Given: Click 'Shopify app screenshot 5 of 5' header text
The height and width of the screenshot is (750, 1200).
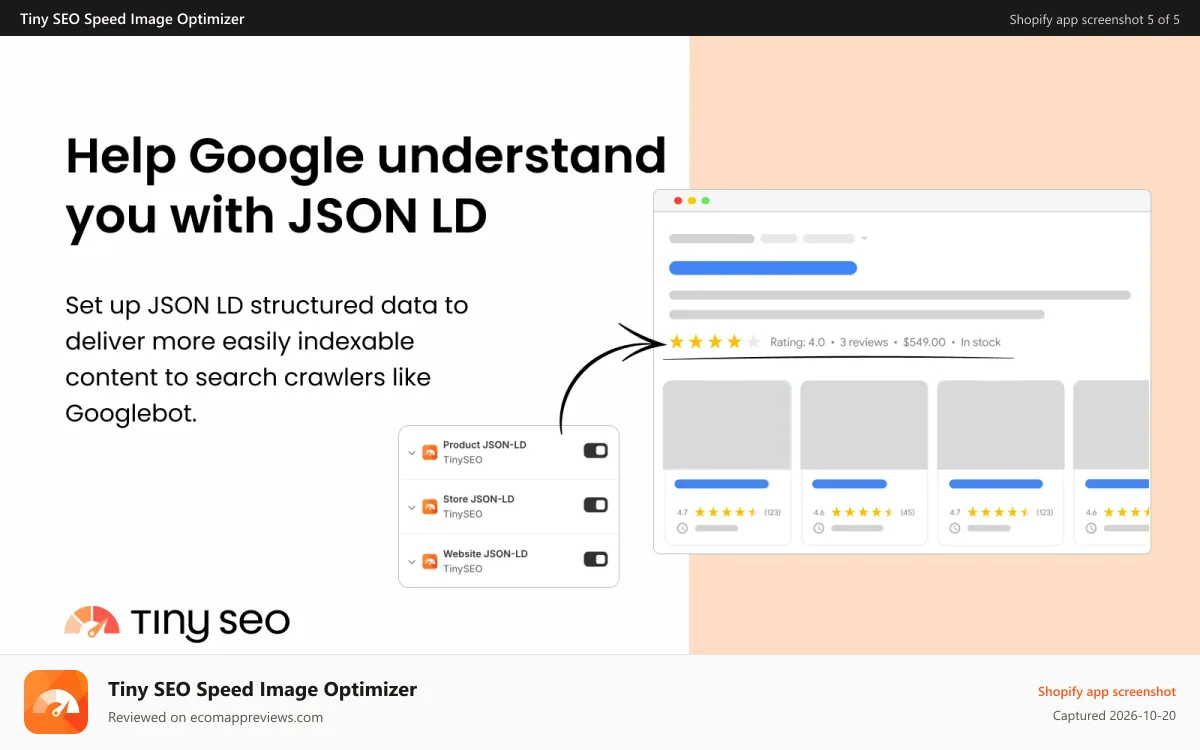Looking at the screenshot, I should pos(1095,19).
